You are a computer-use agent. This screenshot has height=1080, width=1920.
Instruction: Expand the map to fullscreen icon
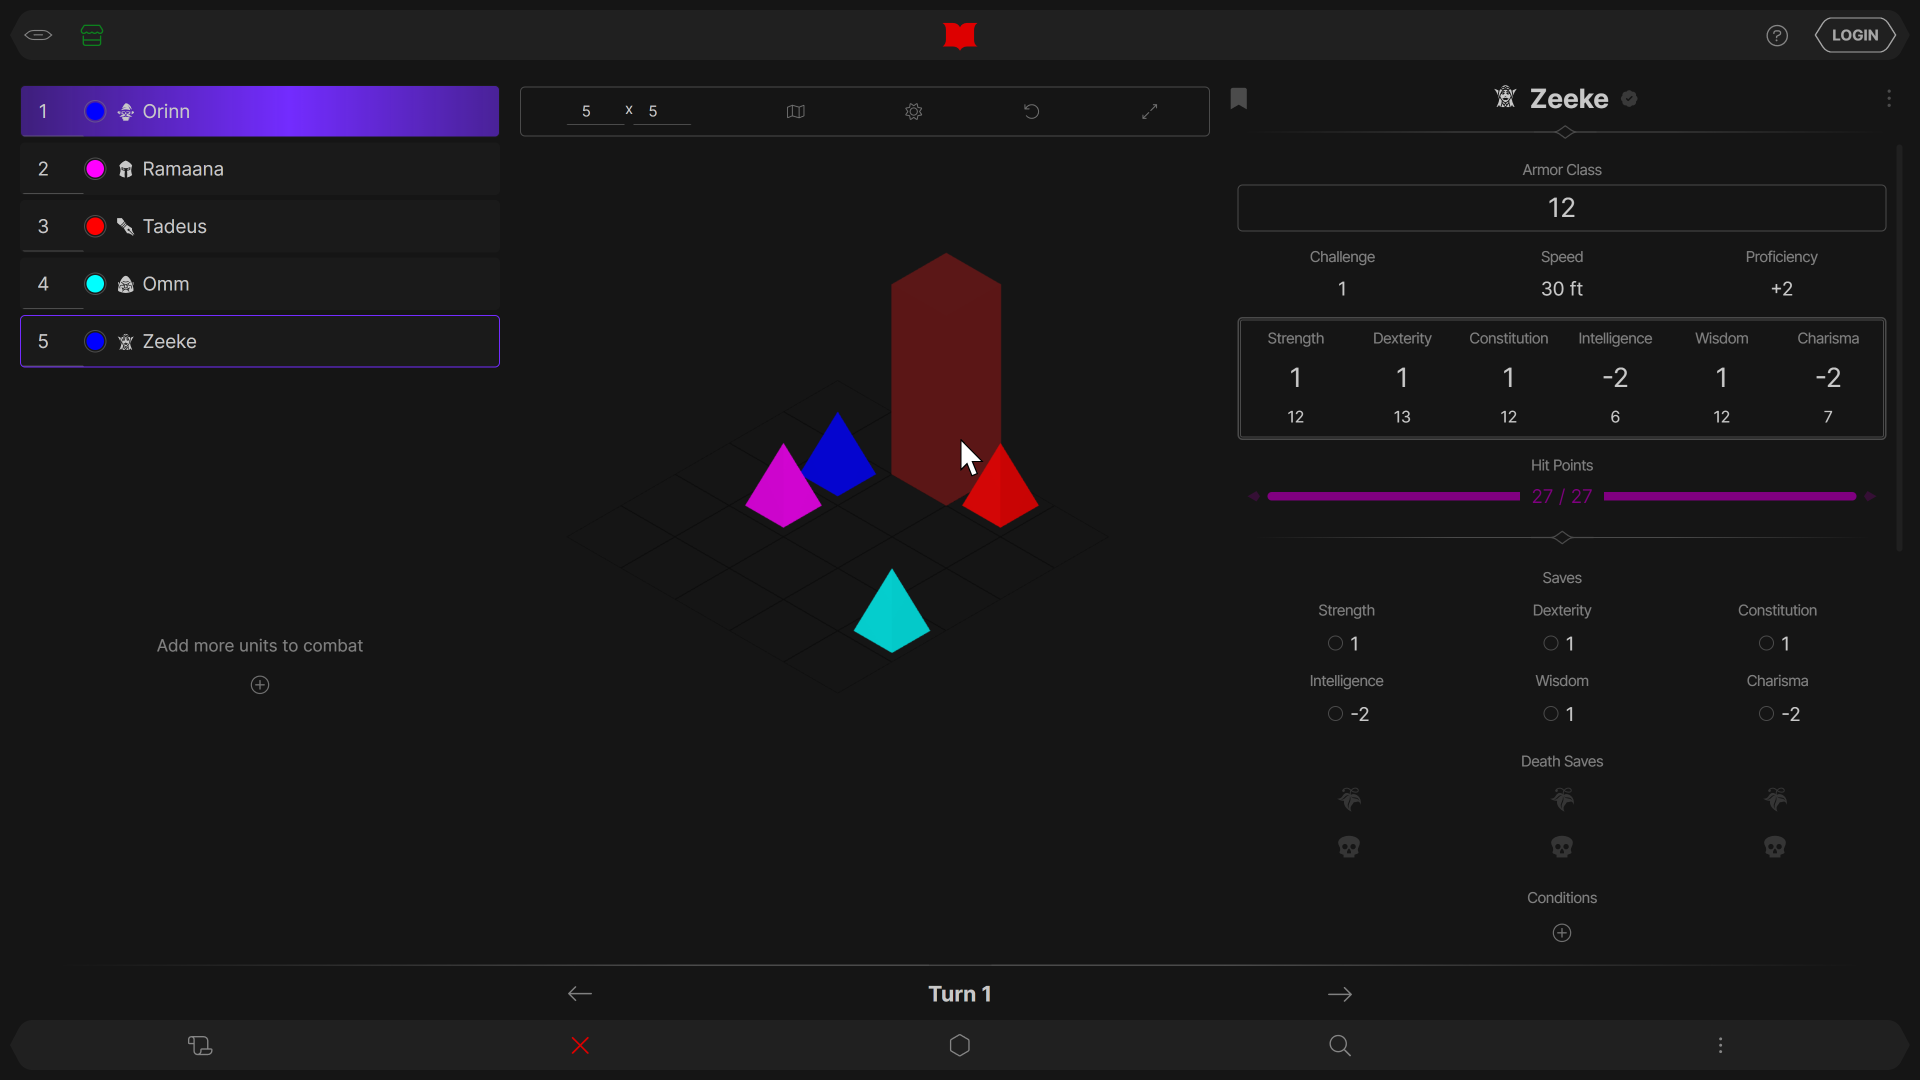(1150, 111)
